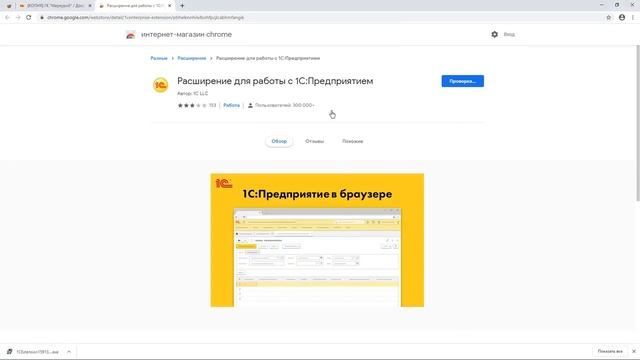Bookmark this page with the star icon
640x360 pixels.
(x=609, y=18)
